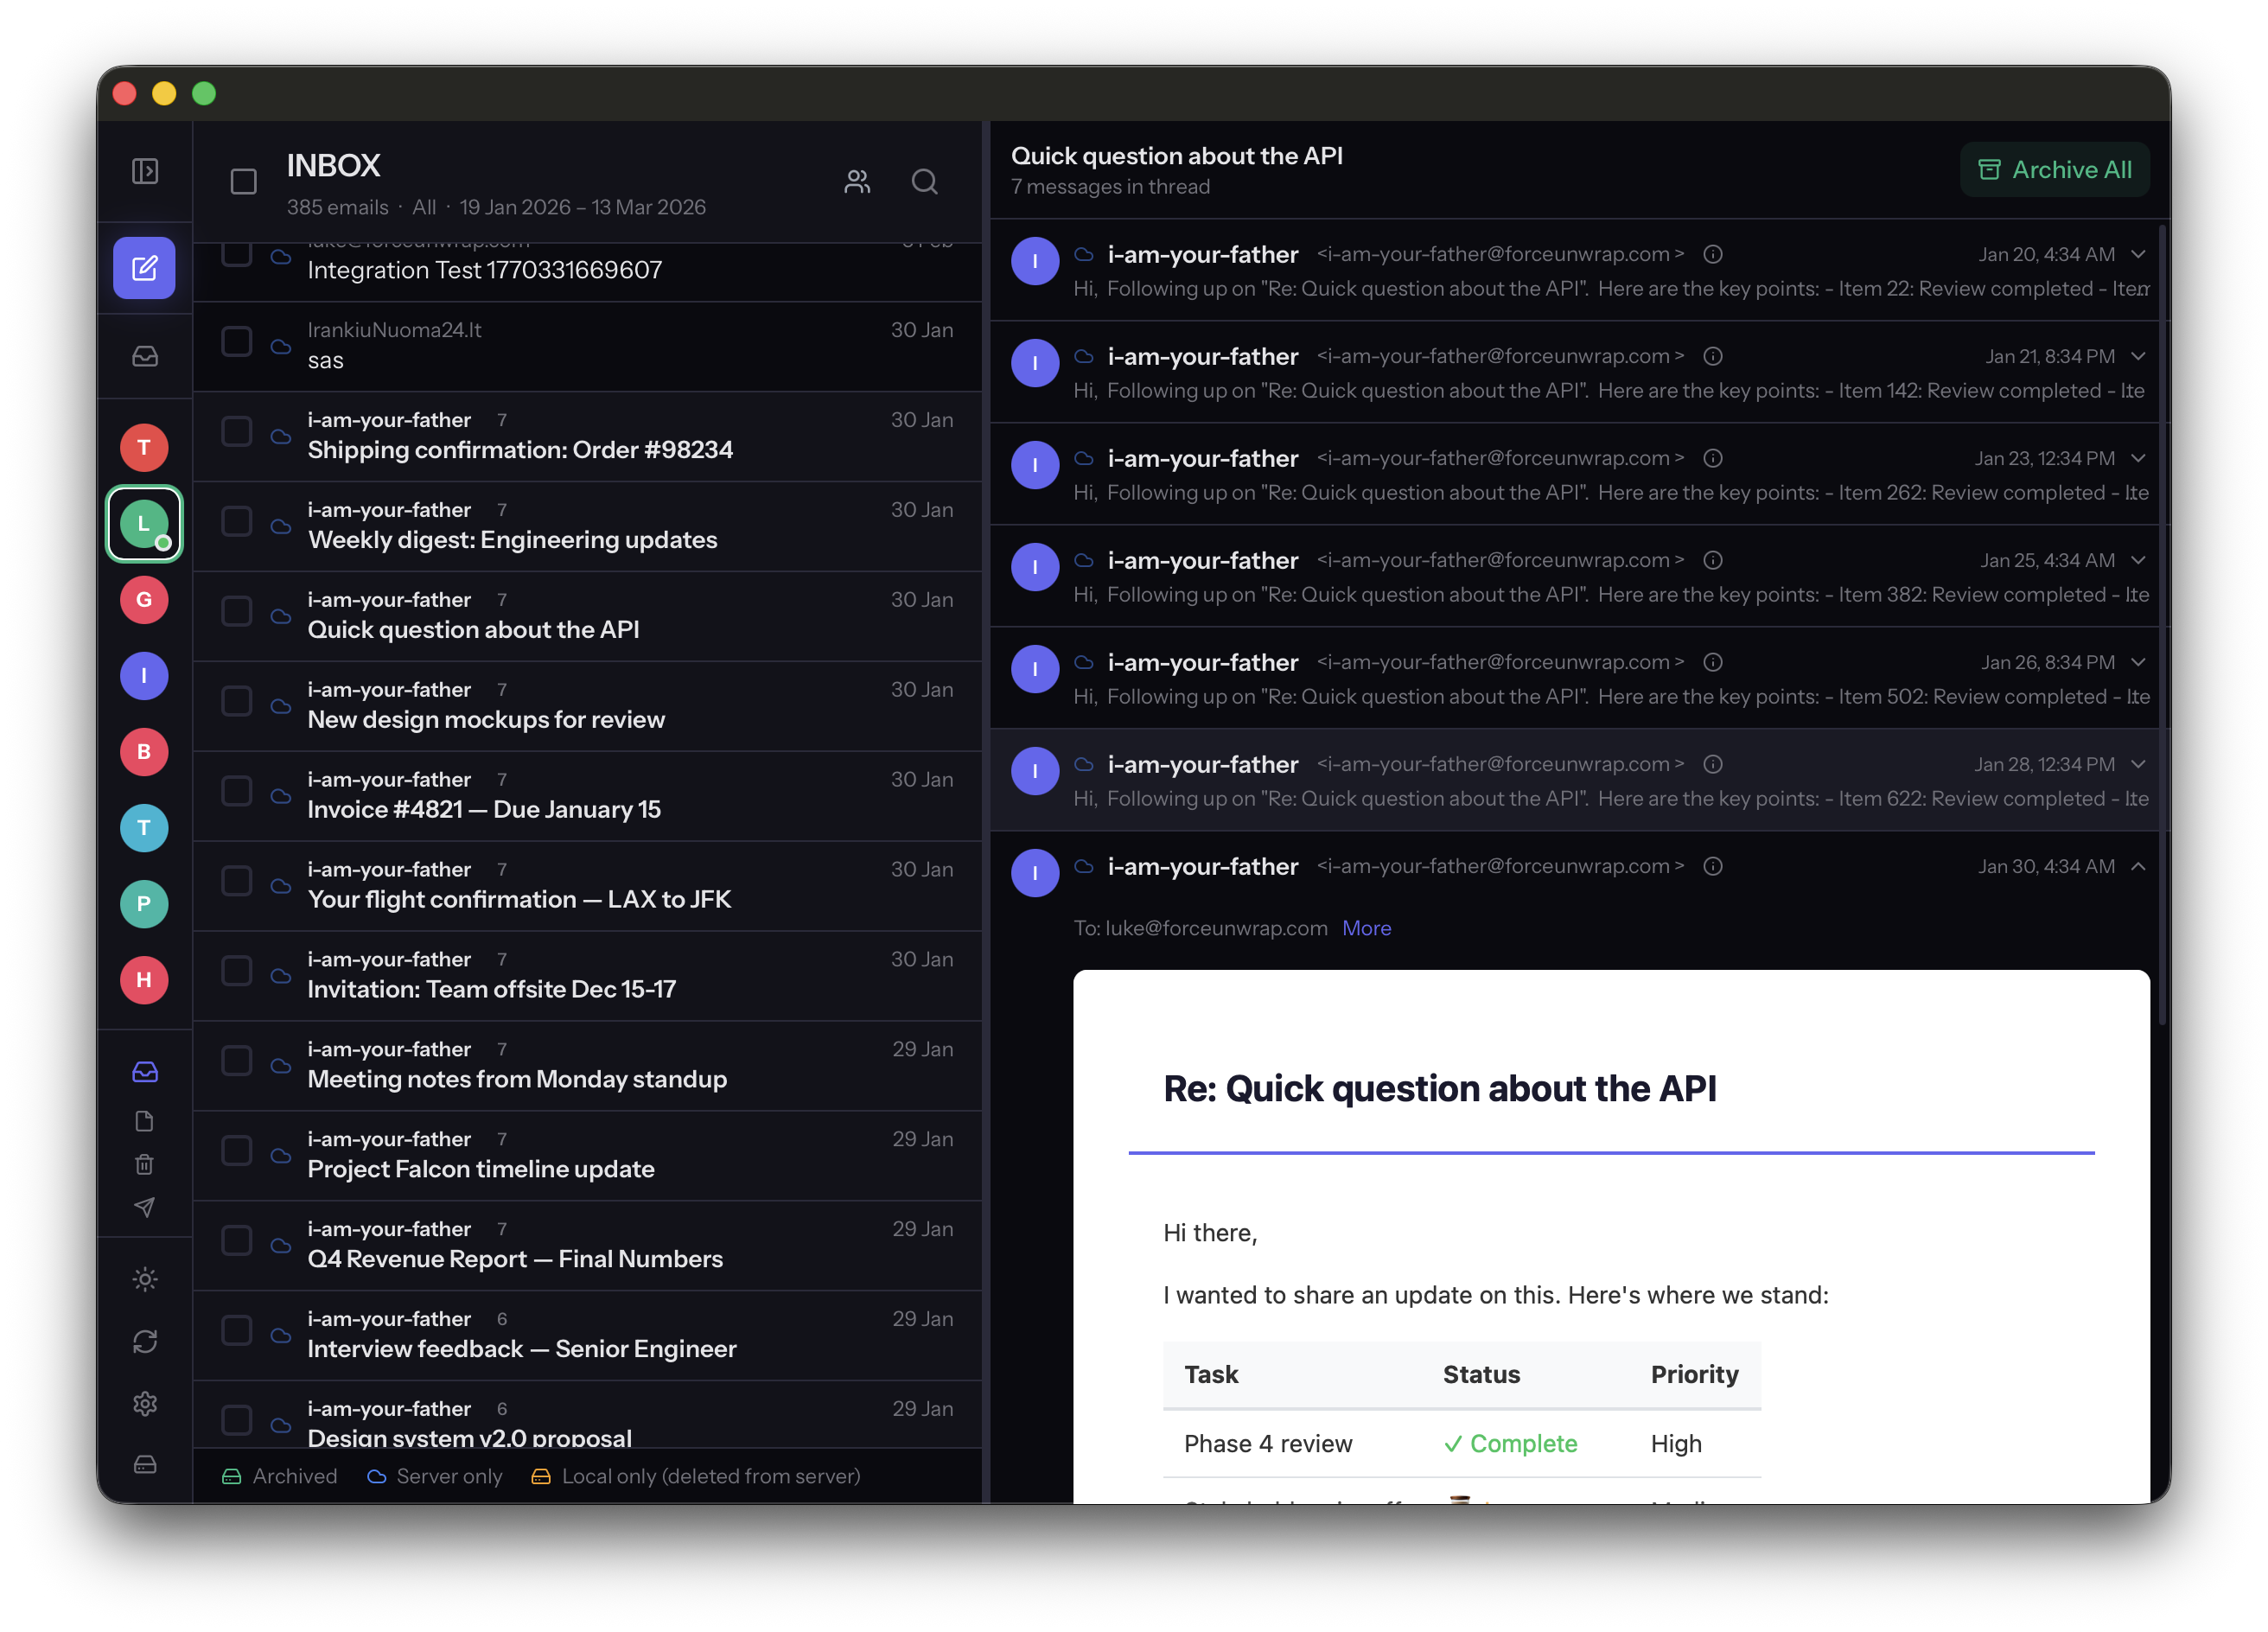Click the More link beside the recipient
The image size is (2268, 1632).
click(1367, 928)
